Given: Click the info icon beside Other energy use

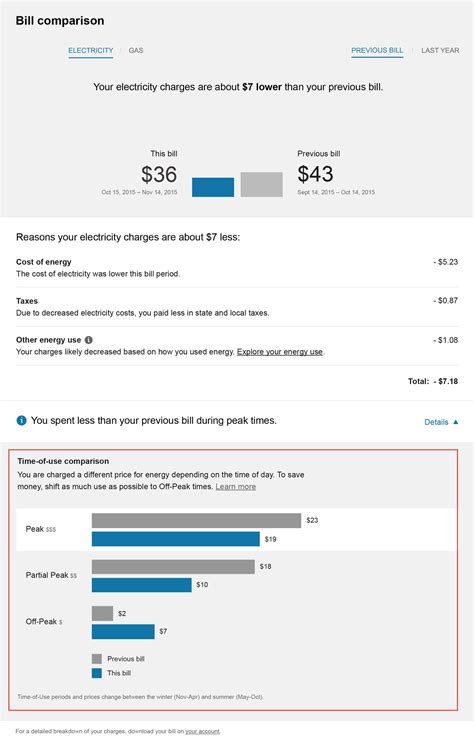Looking at the screenshot, I should (88, 340).
